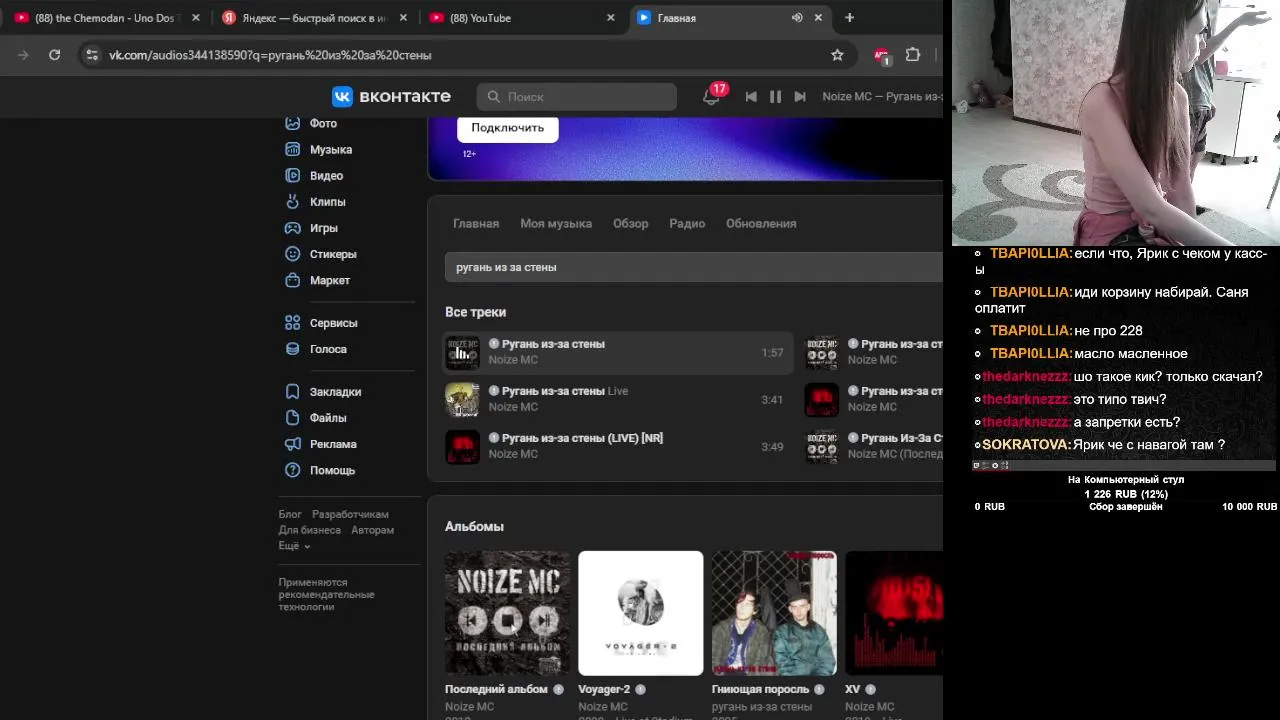Image resolution: width=1280 pixels, height=720 pixels.
Task: Open the Для бизнеса footer link
Action: point(309,530)
